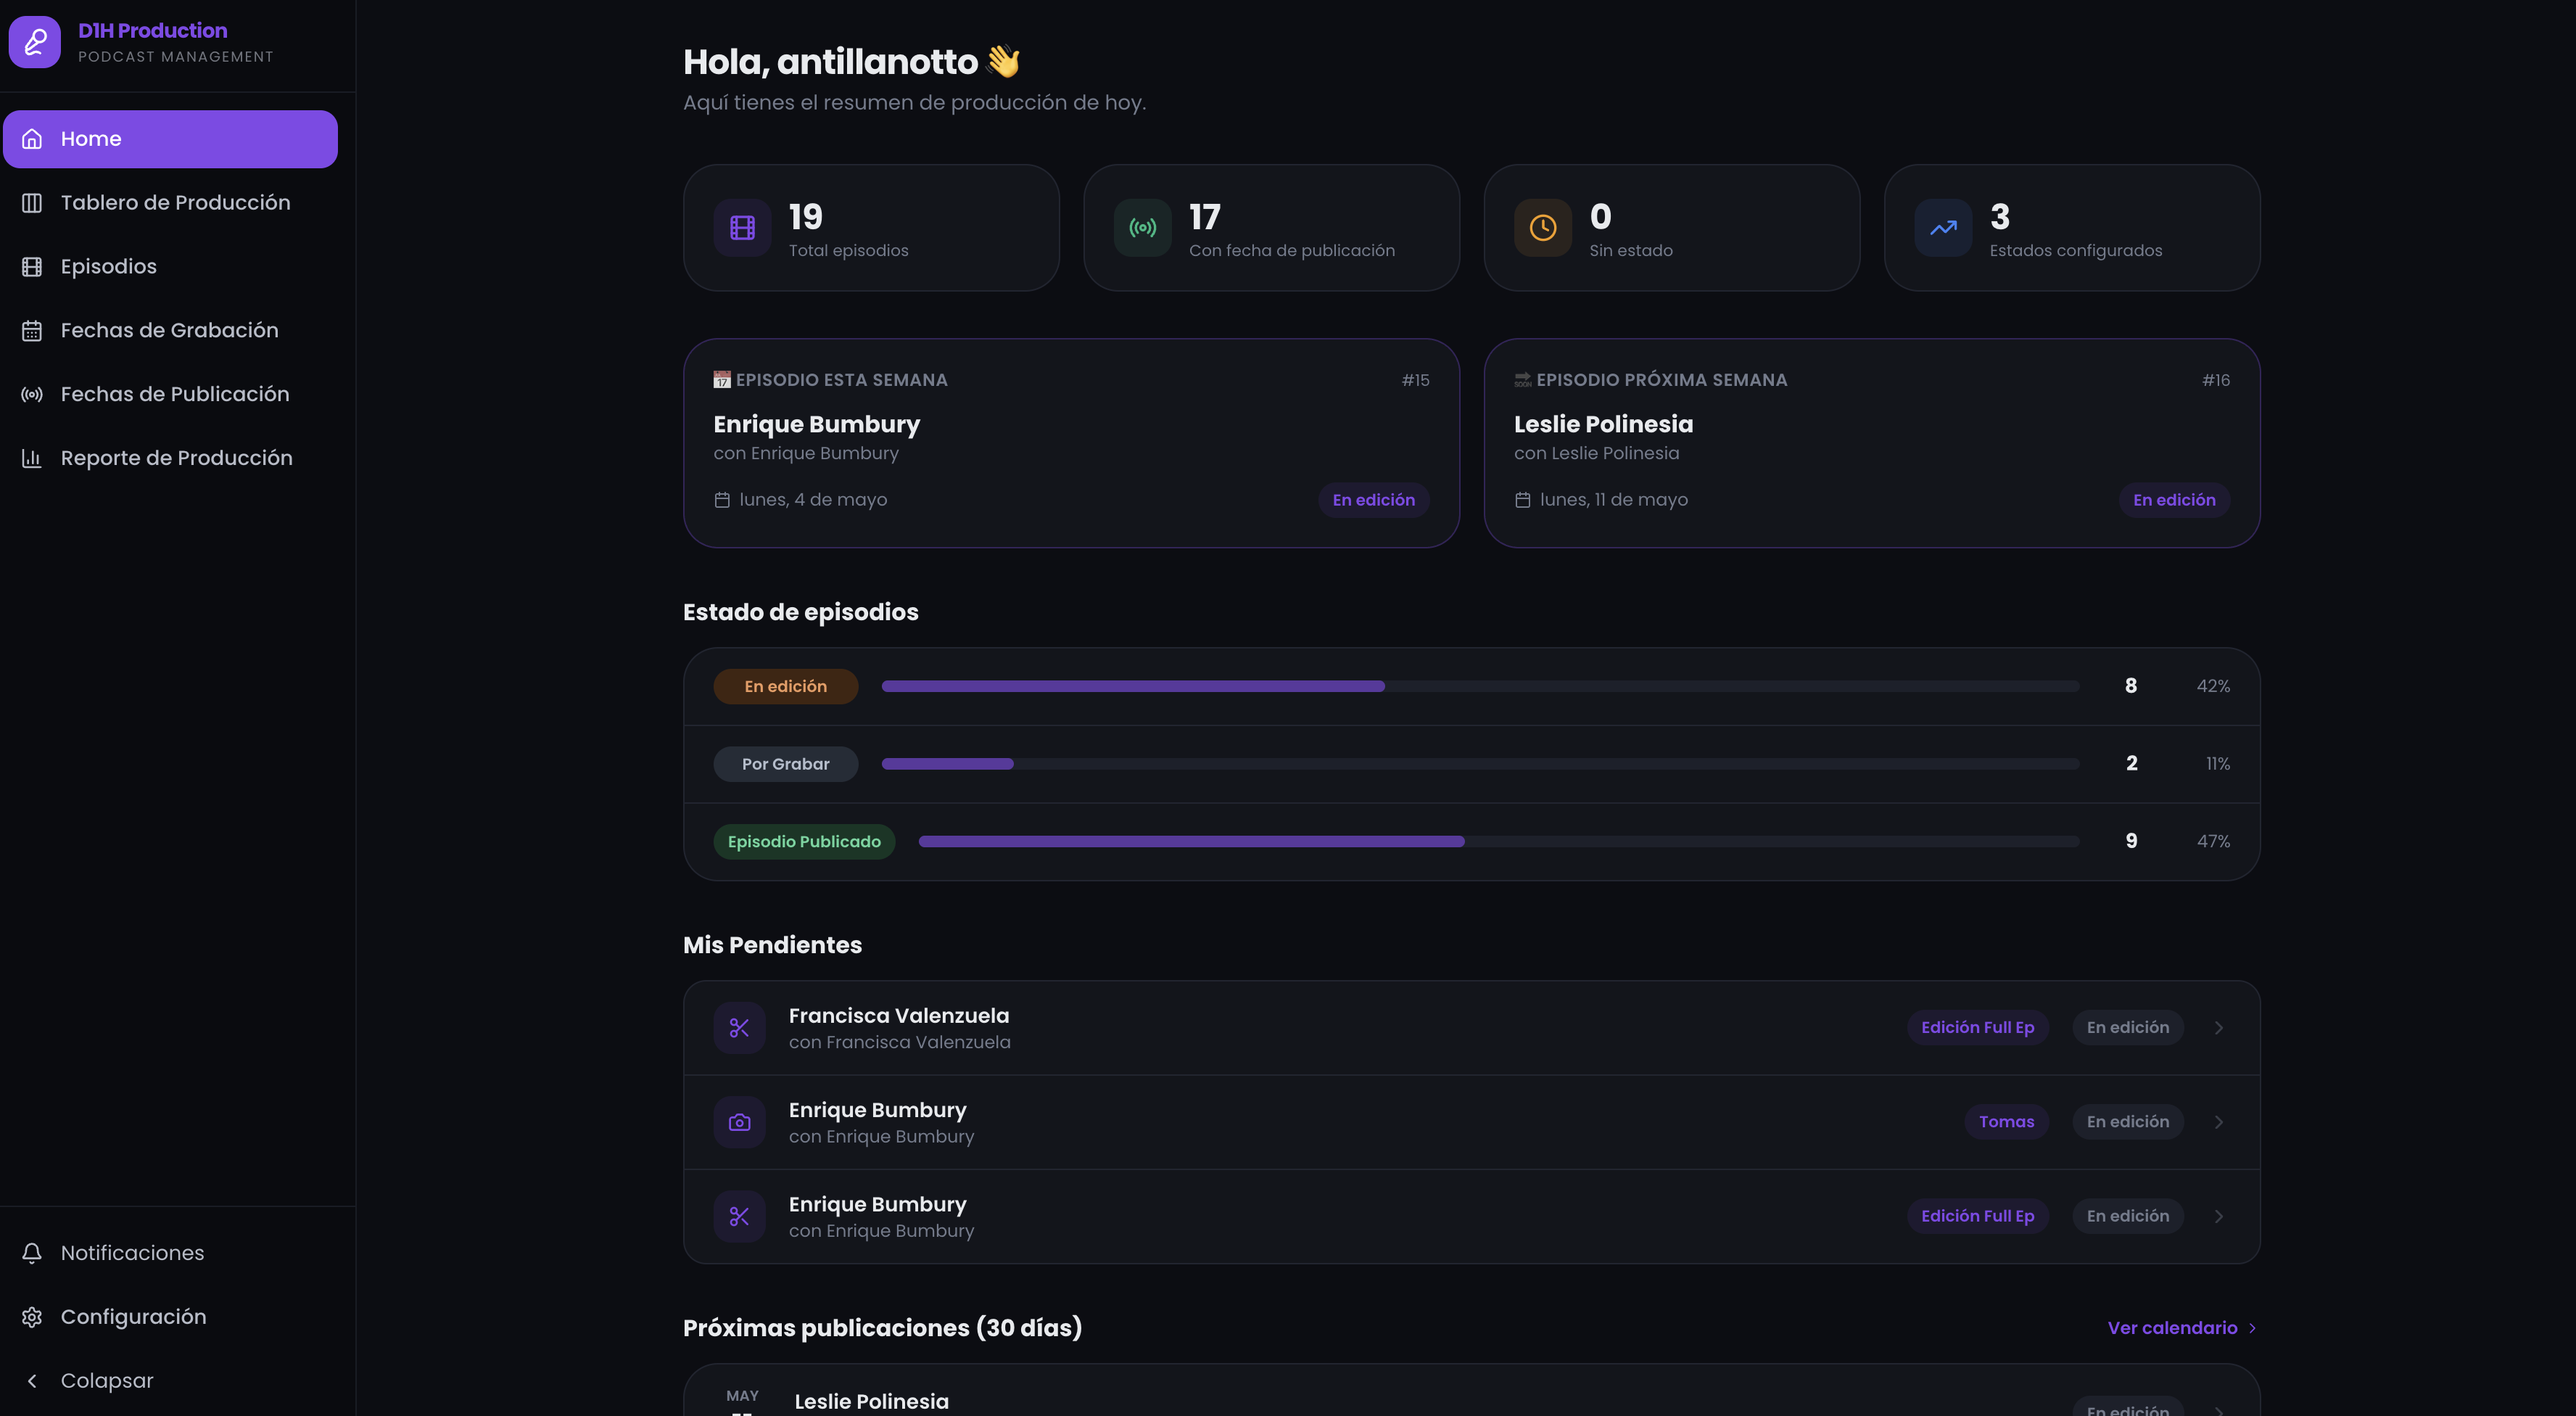Click the count 9 in Episodio Publicado row
2576x1416 pixels.
point(2131,842)
